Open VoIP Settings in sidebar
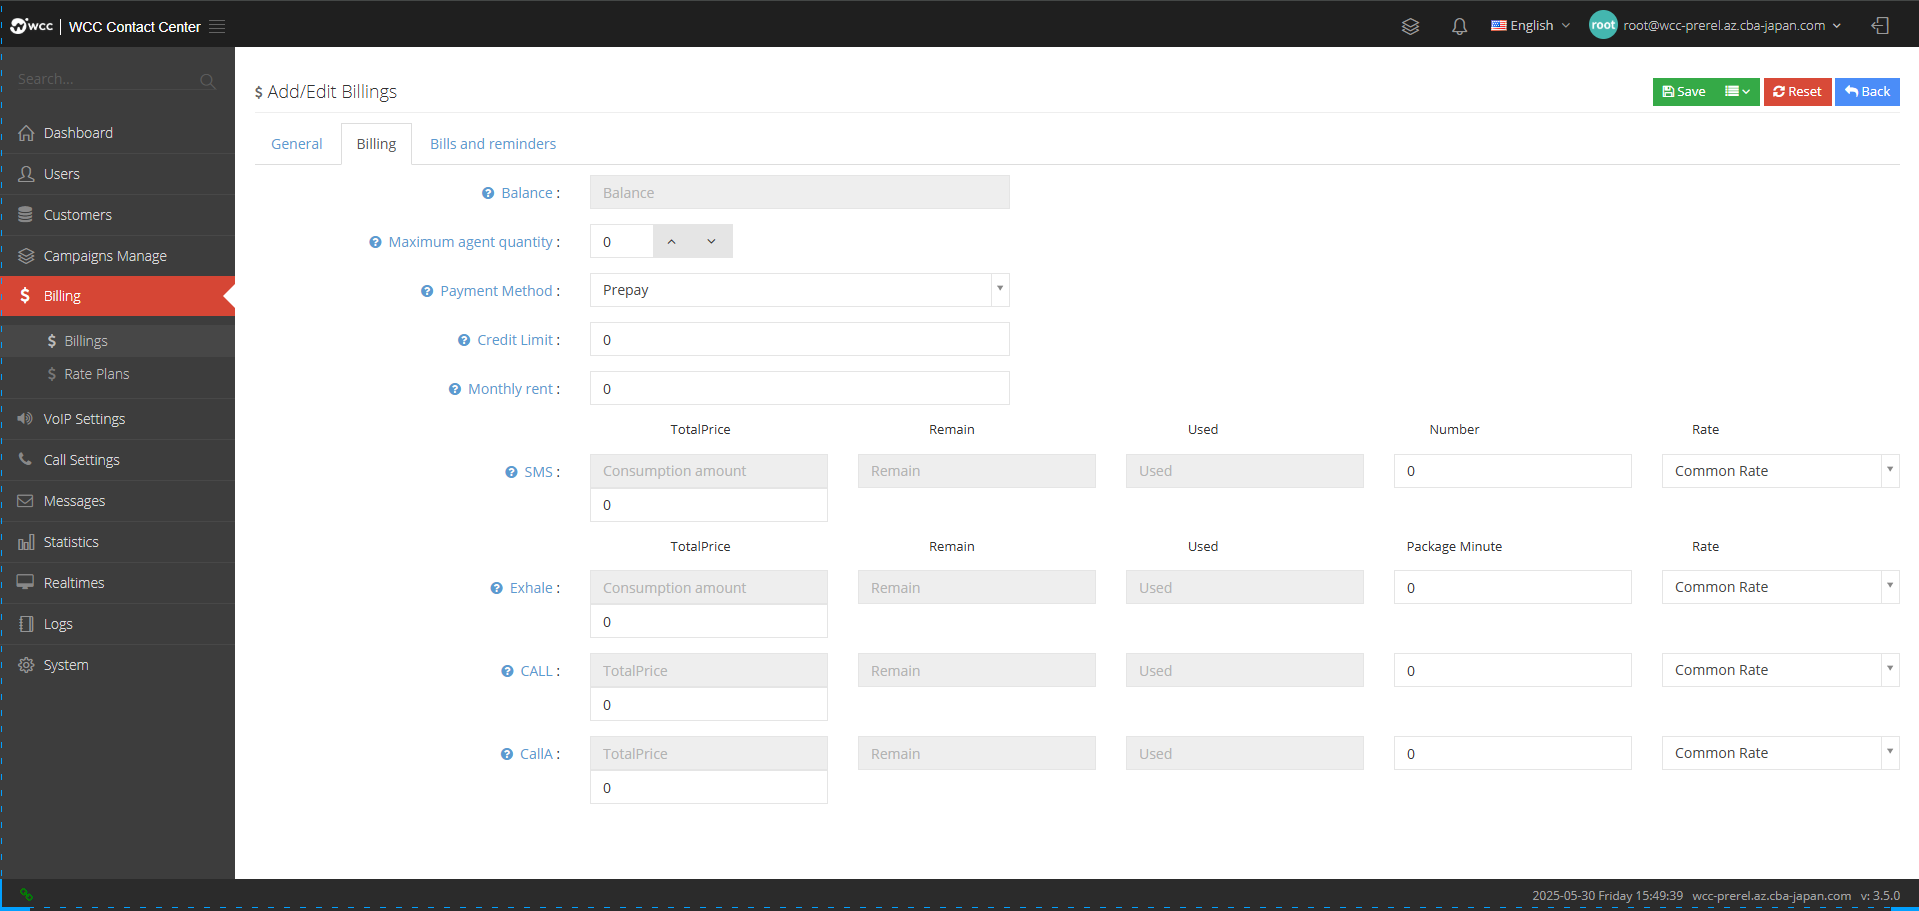The image size is (1919, 911). click(x=118, y=419)
